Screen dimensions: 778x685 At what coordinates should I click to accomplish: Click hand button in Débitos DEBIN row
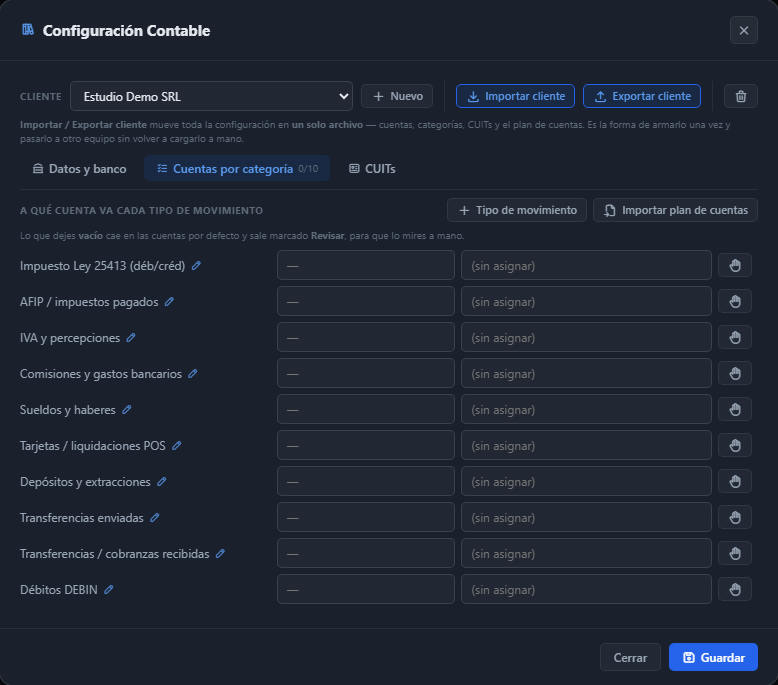point(735,589)
